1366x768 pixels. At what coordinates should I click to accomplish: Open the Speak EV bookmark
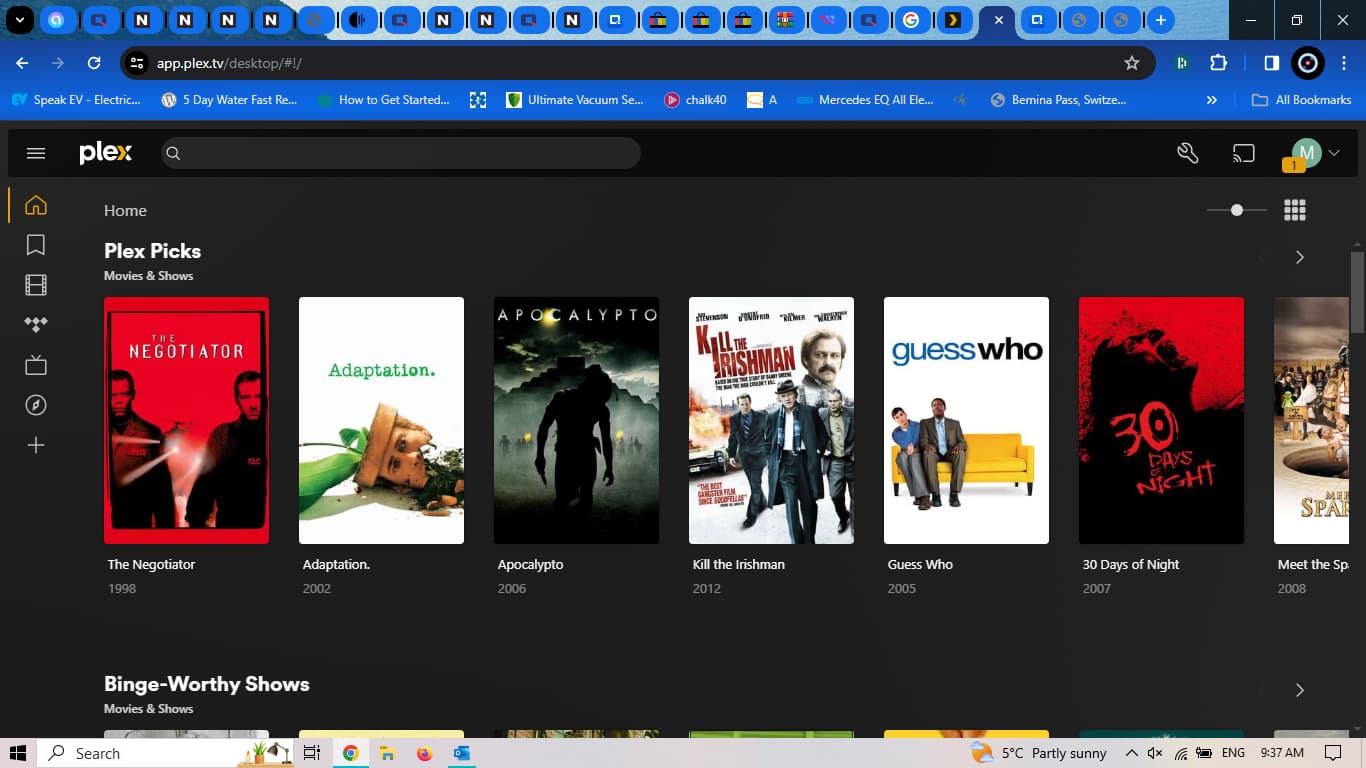[x=76, y=100]
